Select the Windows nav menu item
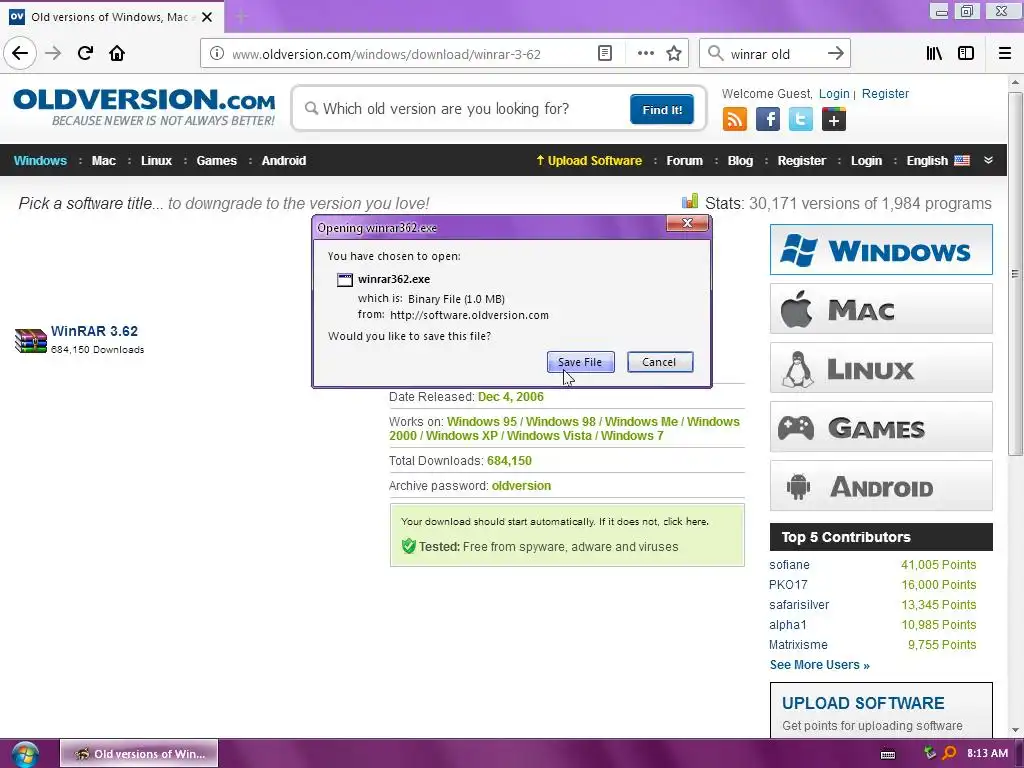 [x=40, y=161]
